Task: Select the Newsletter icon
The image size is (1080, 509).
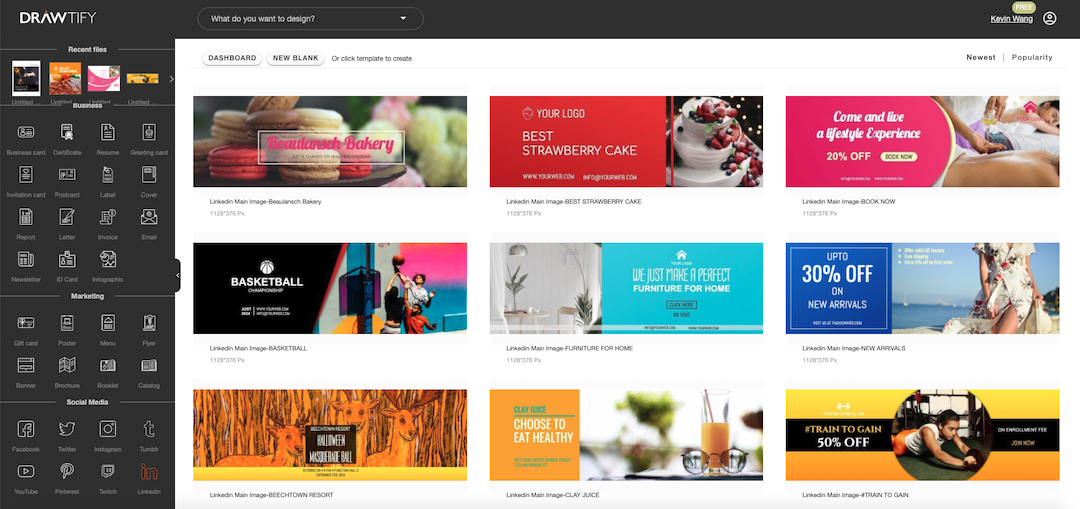Action: click(x=25, y=260)
